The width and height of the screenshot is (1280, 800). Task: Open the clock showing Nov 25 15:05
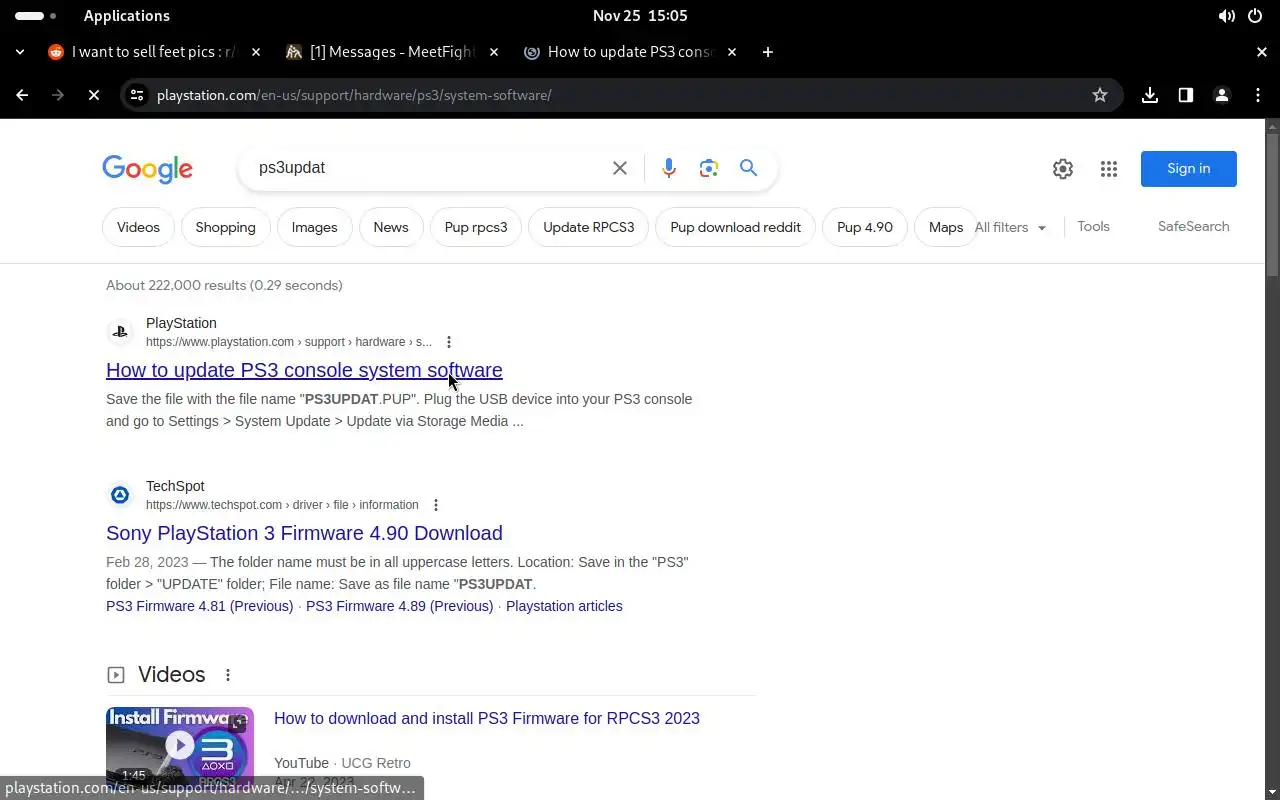640,16
